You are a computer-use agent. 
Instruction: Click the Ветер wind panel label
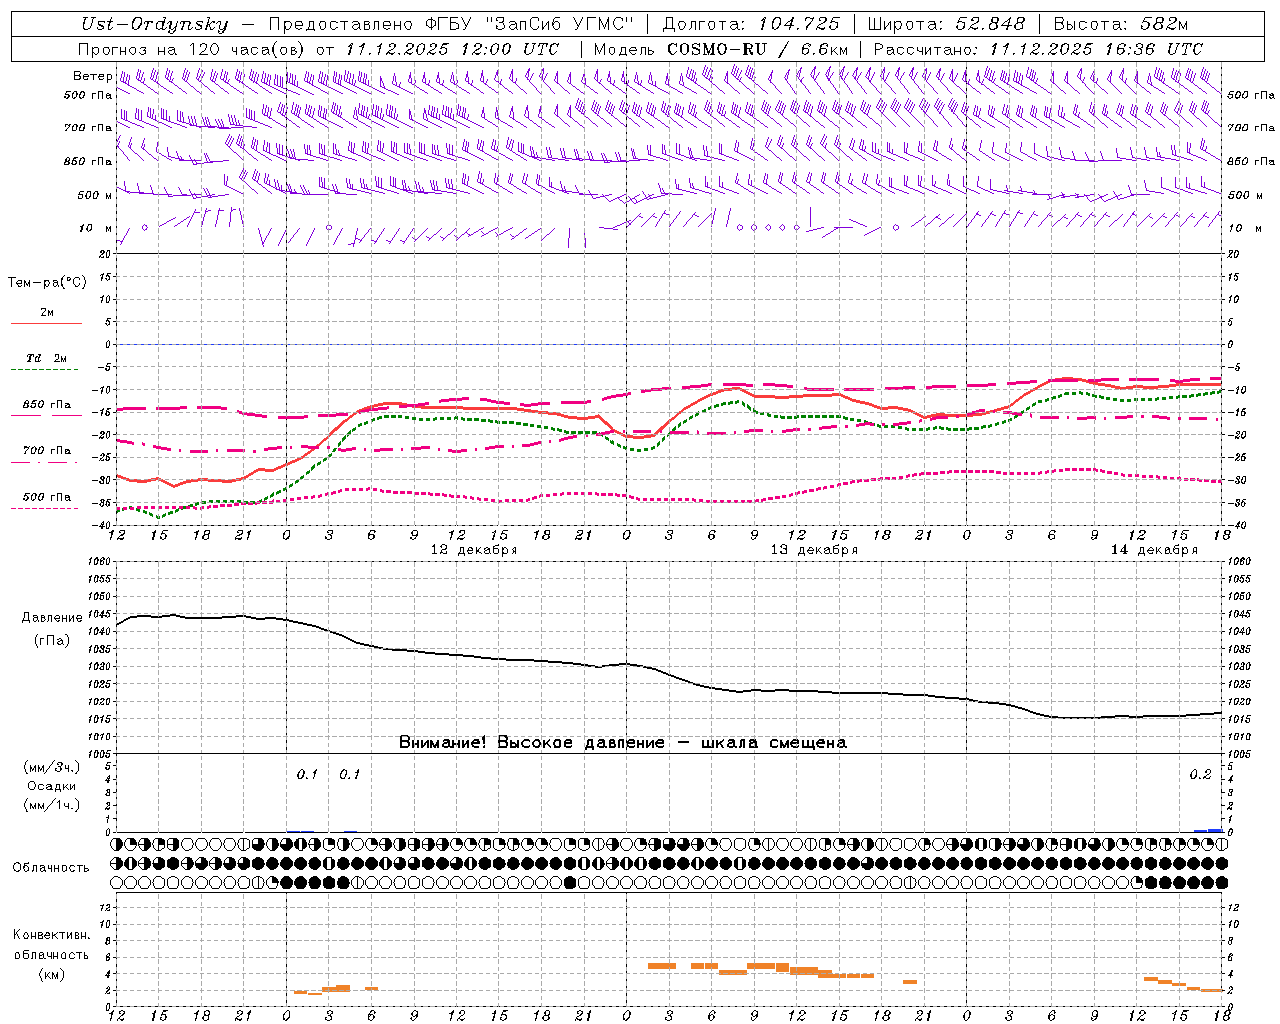(92, 76)
